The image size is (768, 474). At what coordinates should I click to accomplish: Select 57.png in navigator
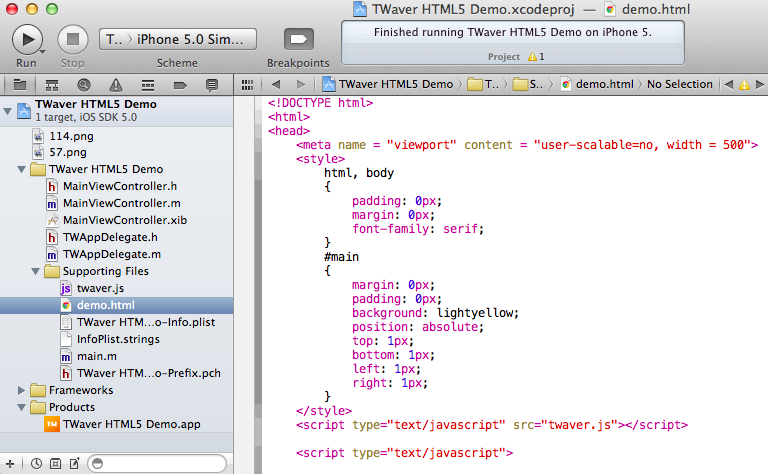click(x=68, y=152)
